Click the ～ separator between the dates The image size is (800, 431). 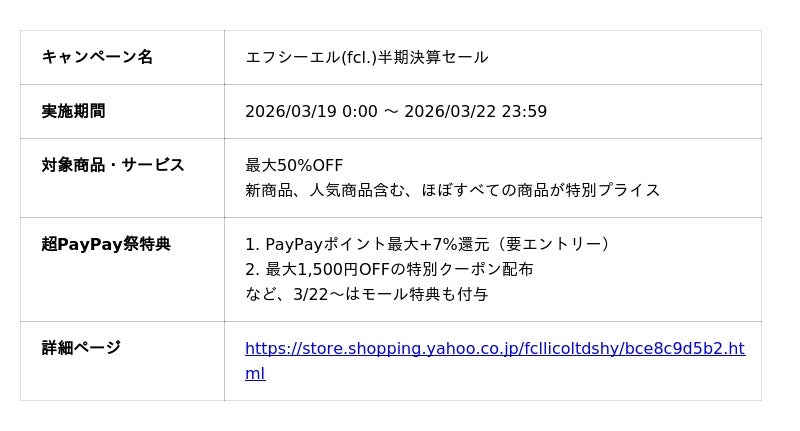pos(391,111)
